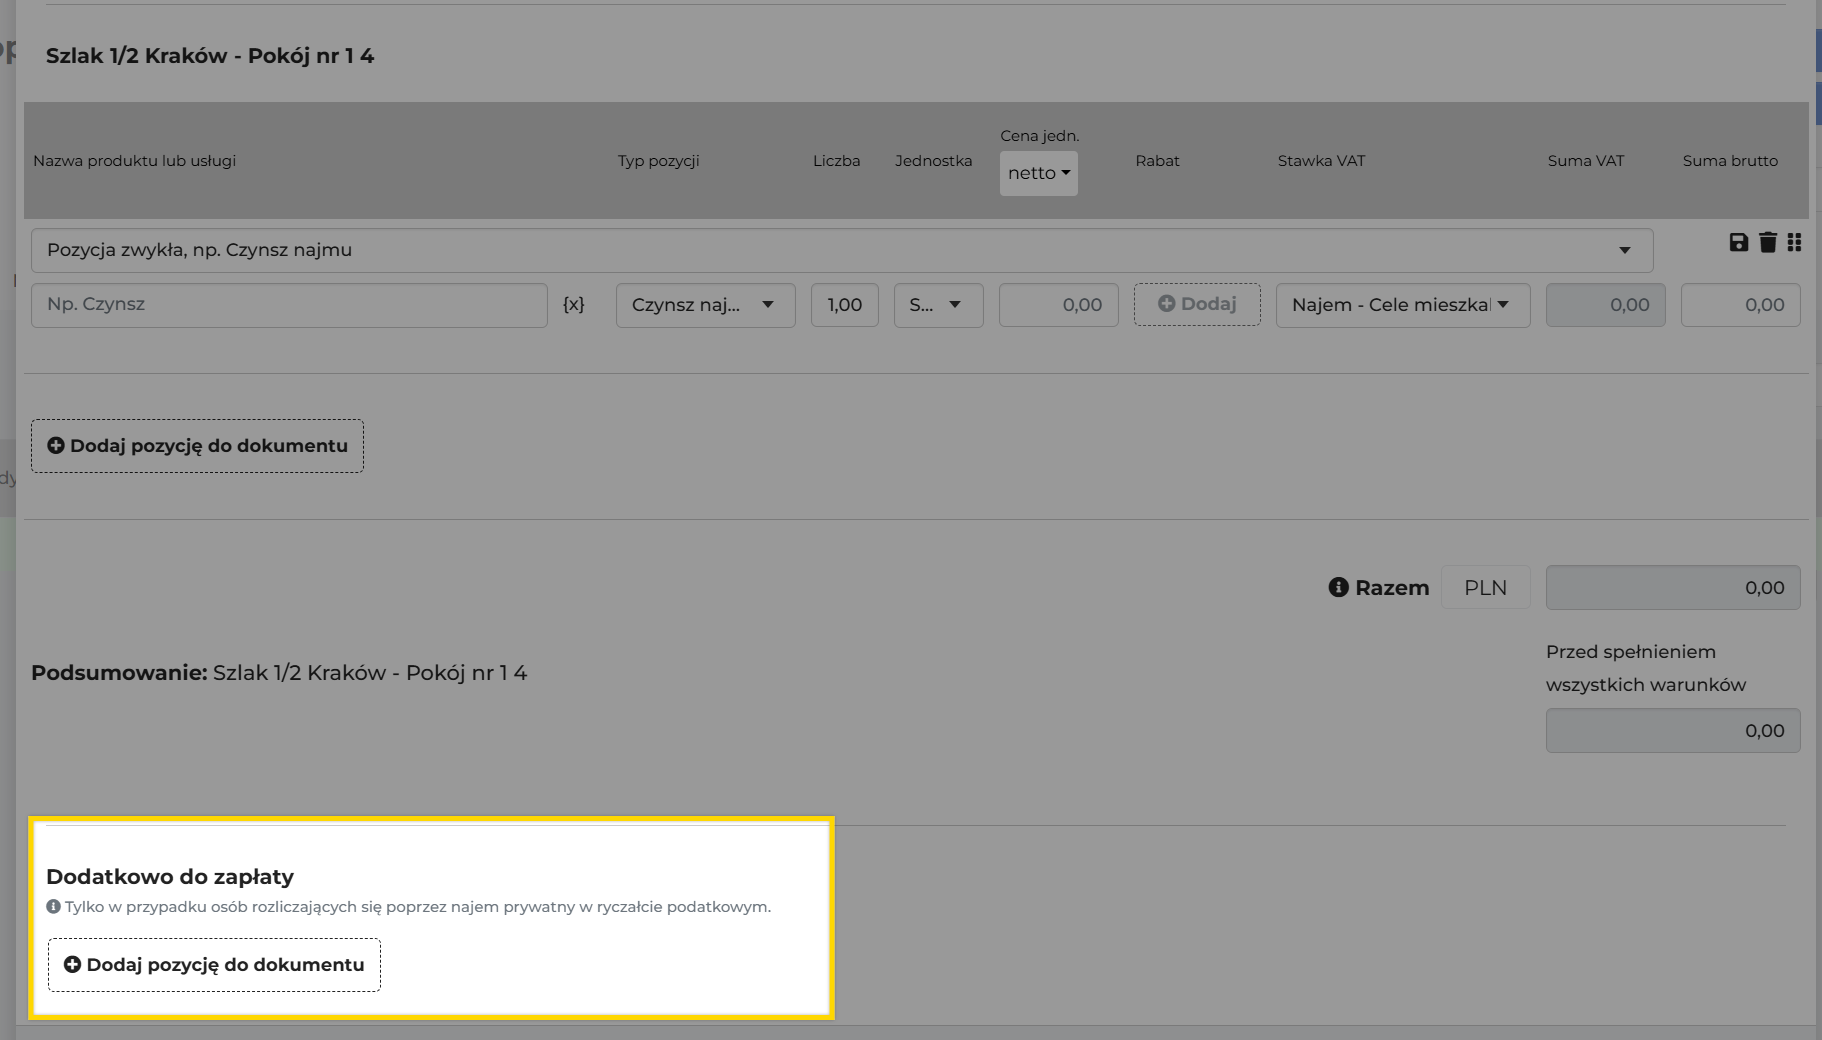Click the 'Cena jedn.' label

[1040, 136]
